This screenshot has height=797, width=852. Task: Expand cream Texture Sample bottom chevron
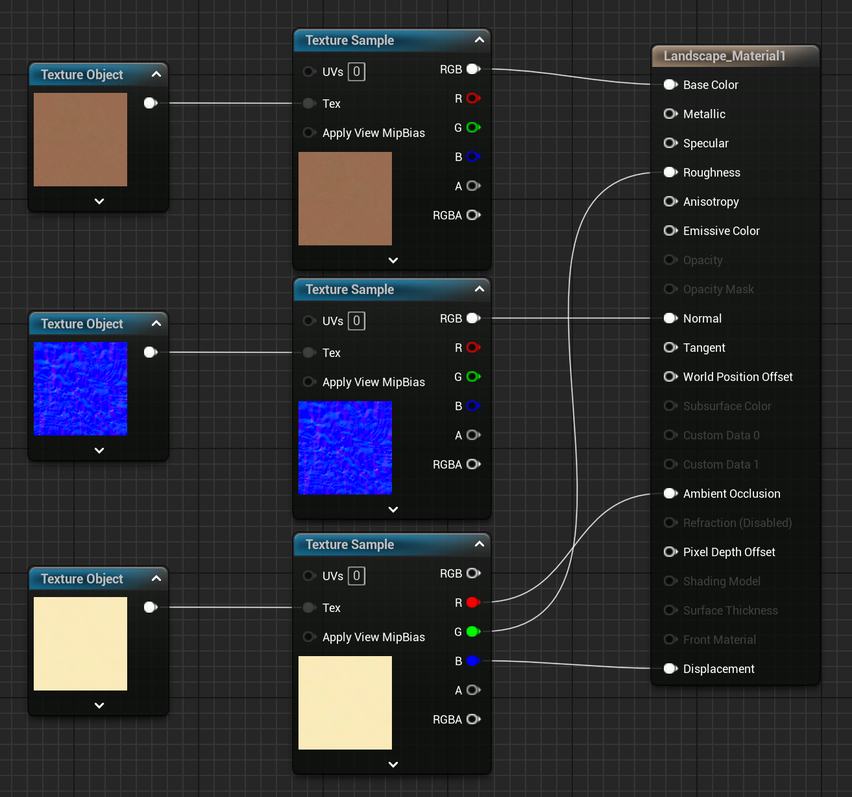pyautogui.click(x=393, y=764)
